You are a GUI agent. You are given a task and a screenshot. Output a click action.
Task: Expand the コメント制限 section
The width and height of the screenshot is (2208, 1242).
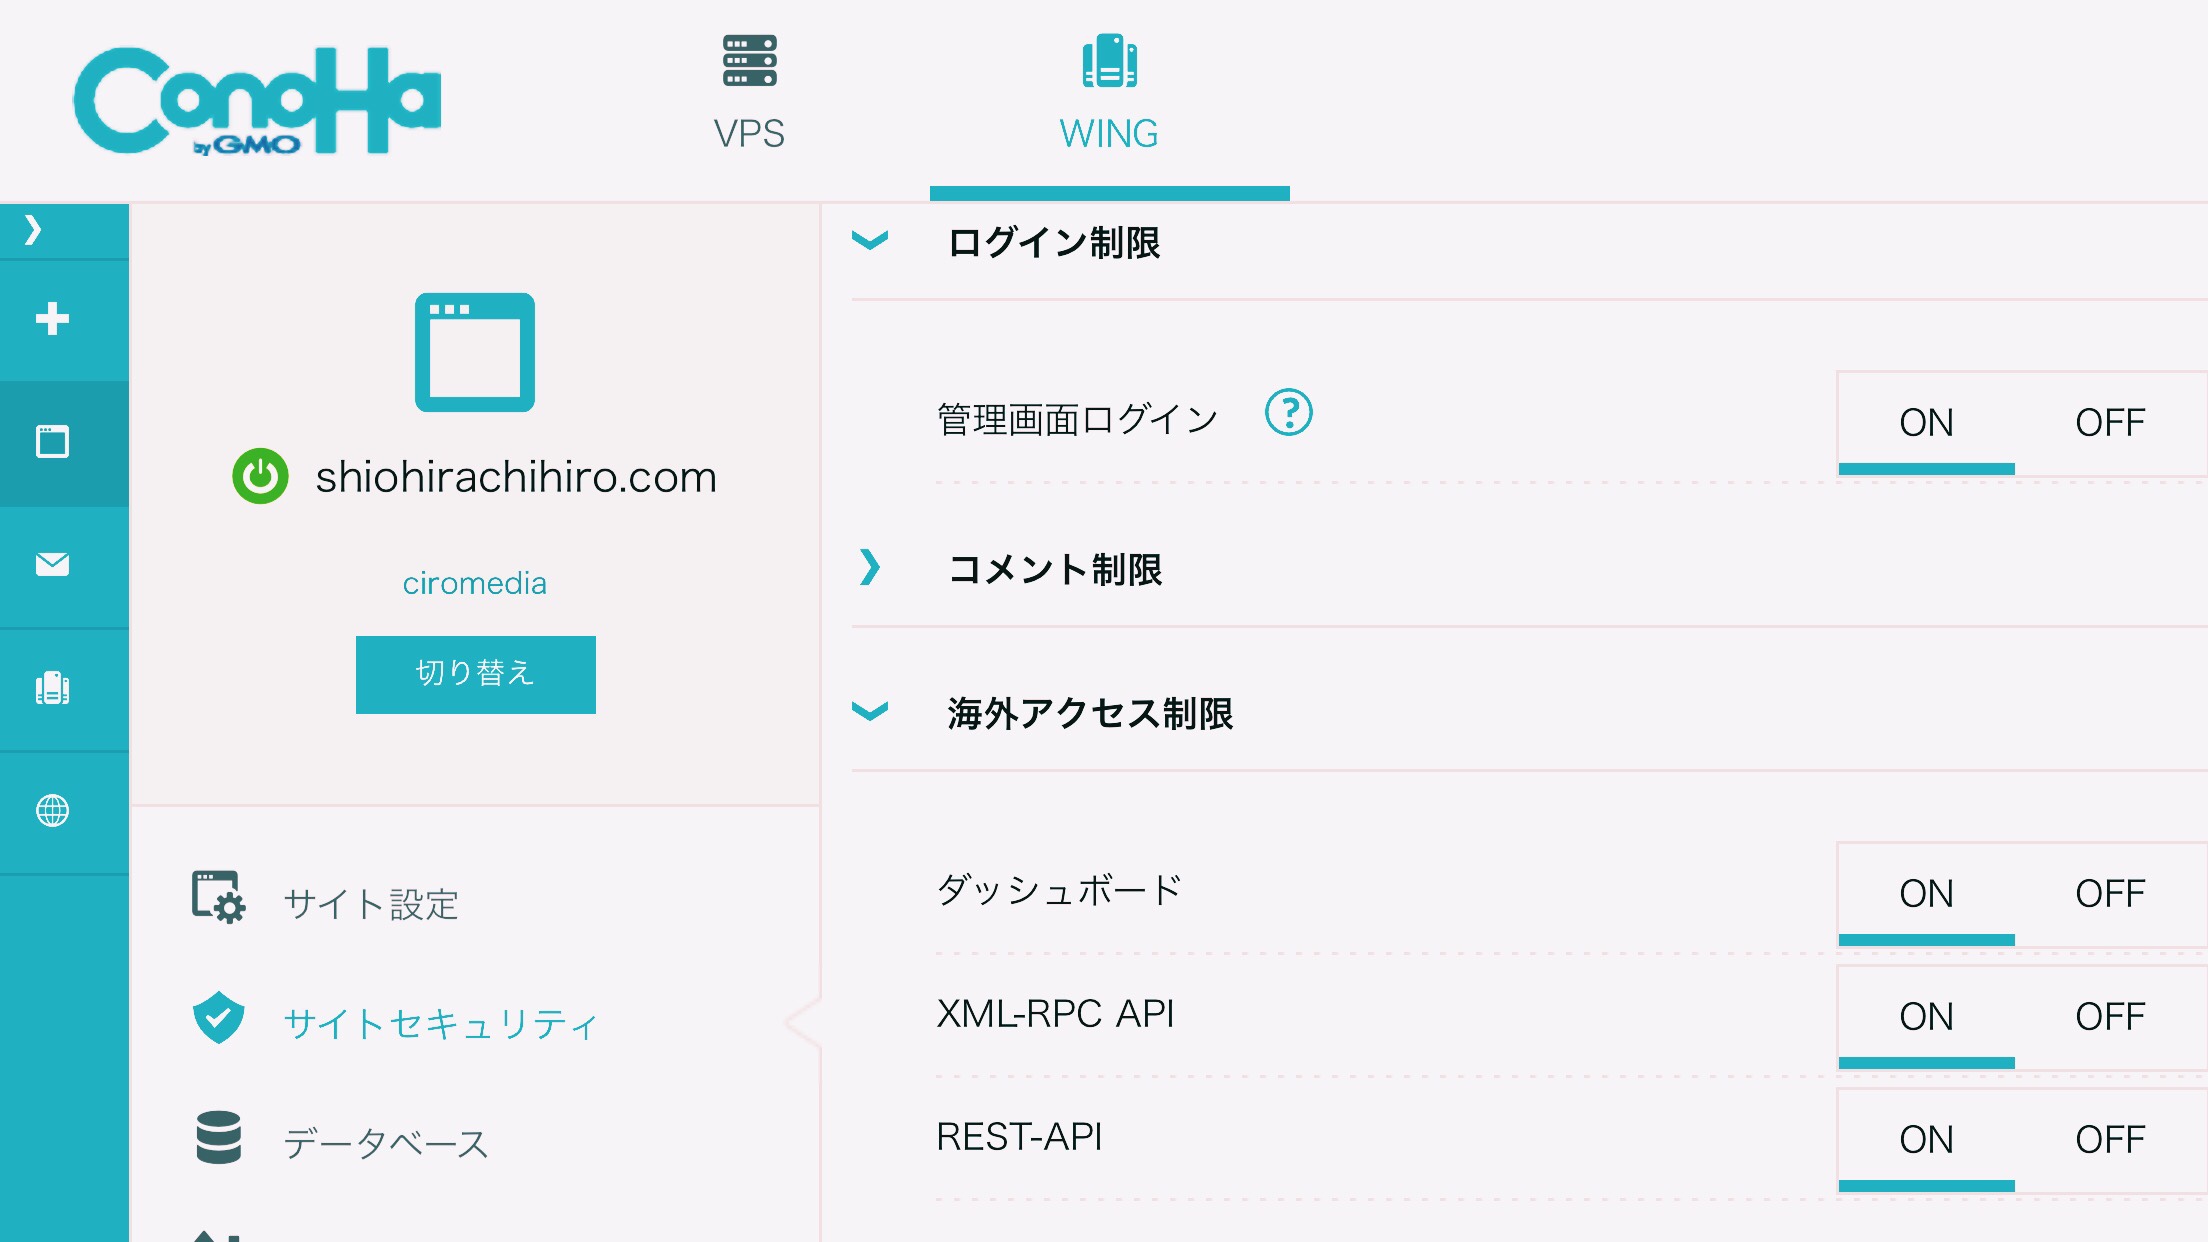click(870, 568)
